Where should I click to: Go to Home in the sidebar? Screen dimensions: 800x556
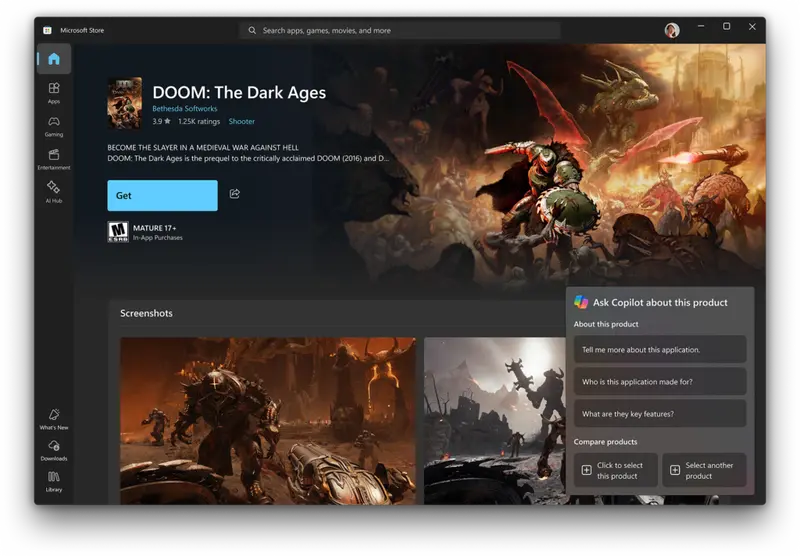pyautogui.click(x=54, y=59)
